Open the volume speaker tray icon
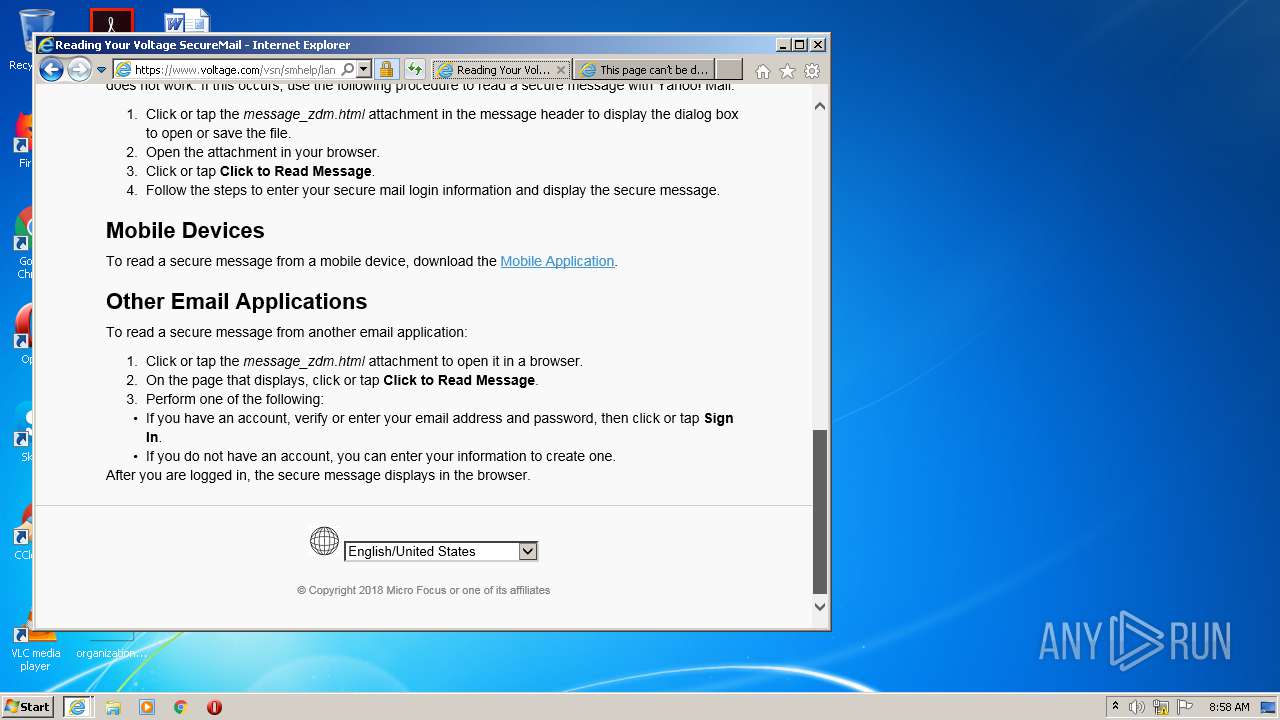Viewport: 1280px width, 720px height. click(x=1137, y=707)
